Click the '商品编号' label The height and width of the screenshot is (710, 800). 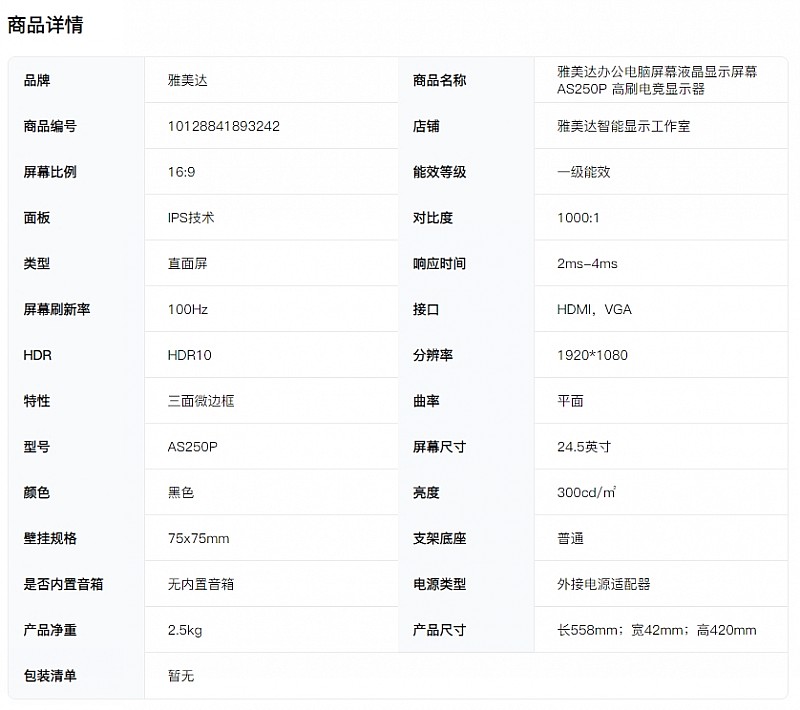click(50, 126)
